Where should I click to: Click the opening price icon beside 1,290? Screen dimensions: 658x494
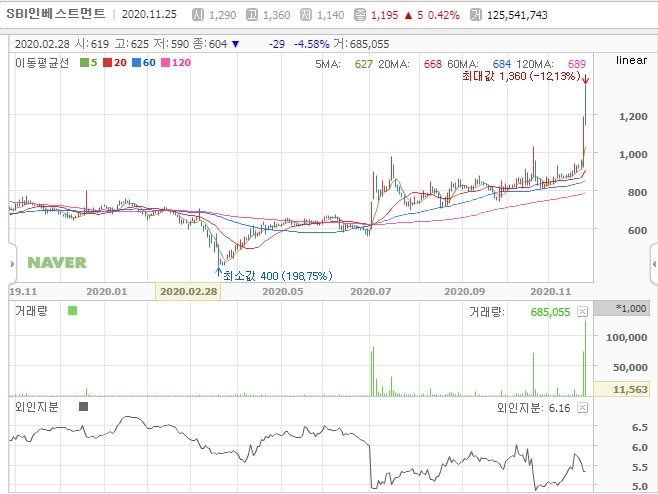[x=198, y=15]
